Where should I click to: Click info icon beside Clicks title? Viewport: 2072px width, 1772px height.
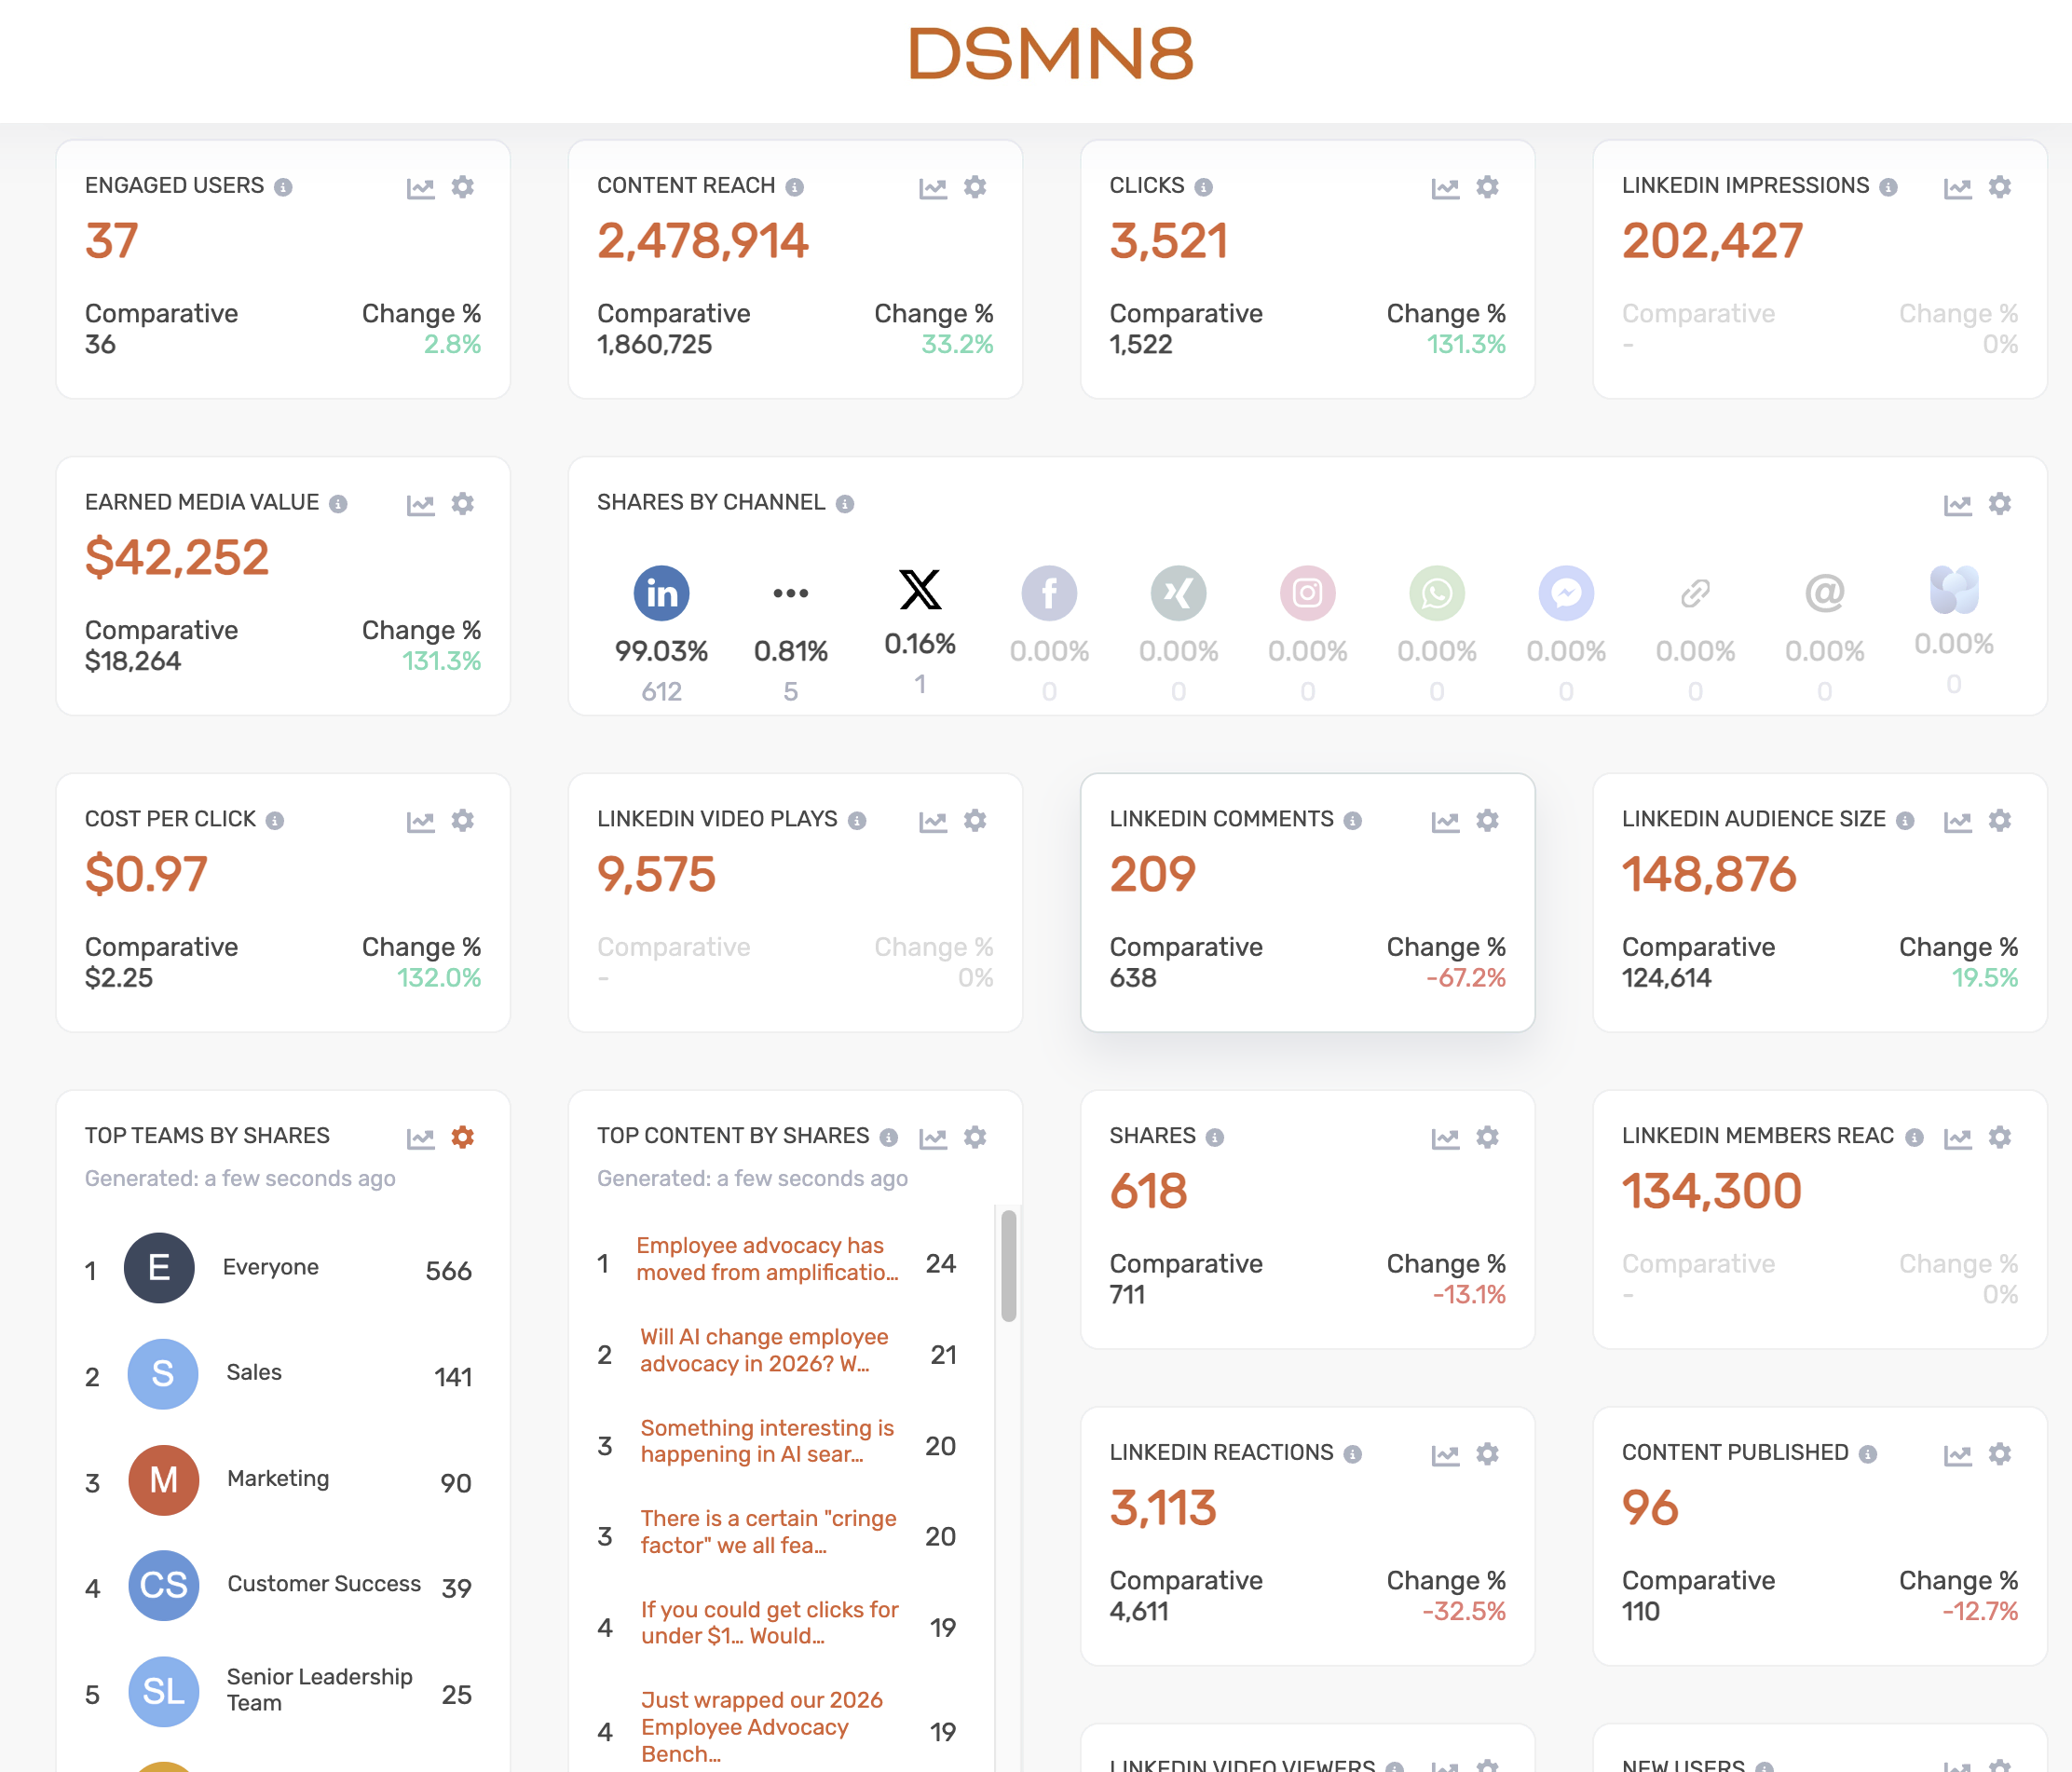(1204, 187)
